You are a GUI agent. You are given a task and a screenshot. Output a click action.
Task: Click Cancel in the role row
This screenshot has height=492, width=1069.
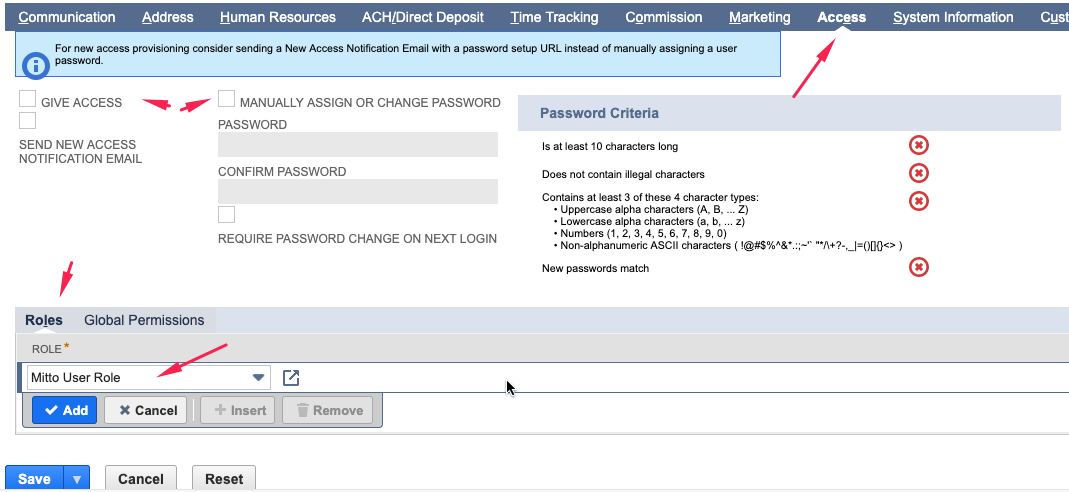(146, 410)
